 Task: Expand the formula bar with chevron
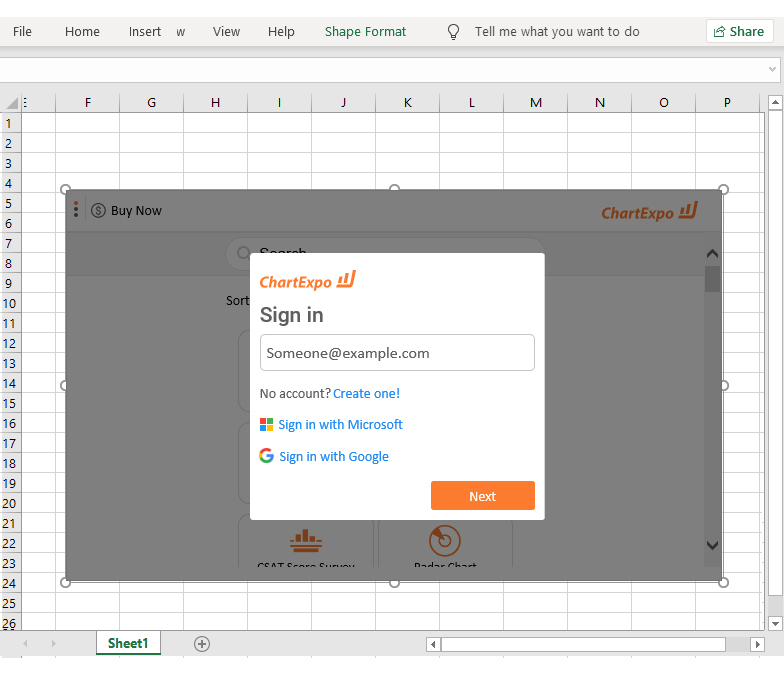pyautogui.click(x=772, y=70)
